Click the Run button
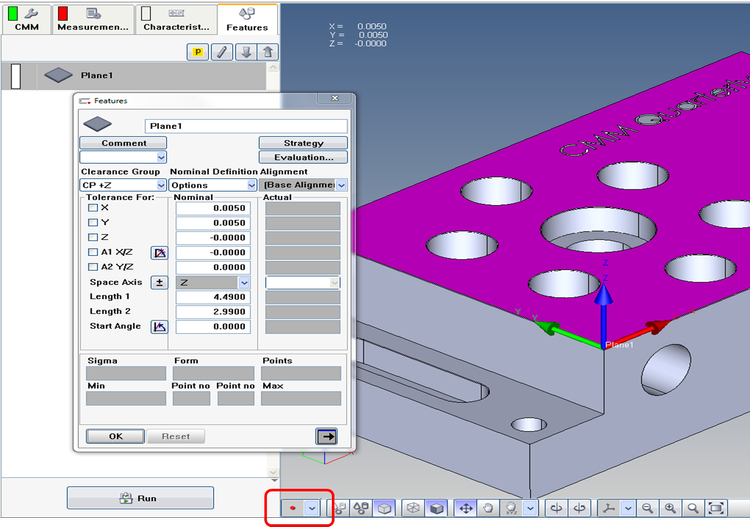Image resolution: width=750 pixels, height=527 pixels. coord(140,498)
